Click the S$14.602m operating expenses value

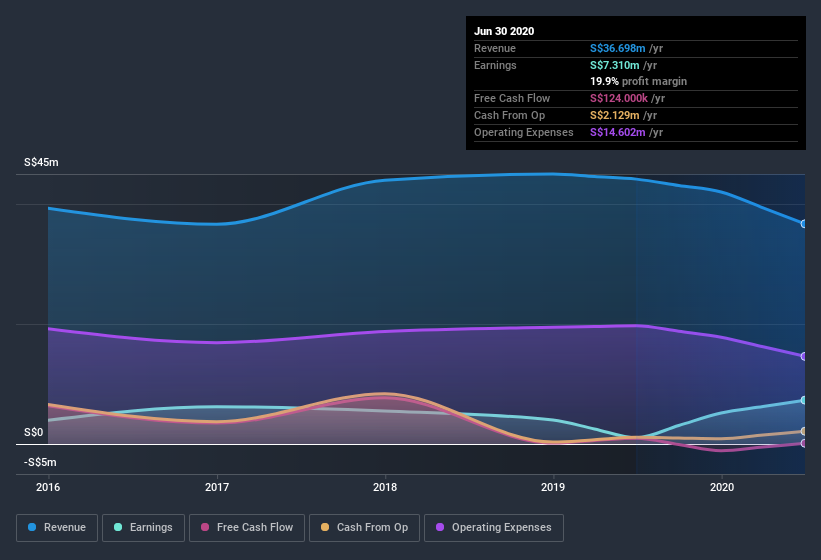pos(617,132)
